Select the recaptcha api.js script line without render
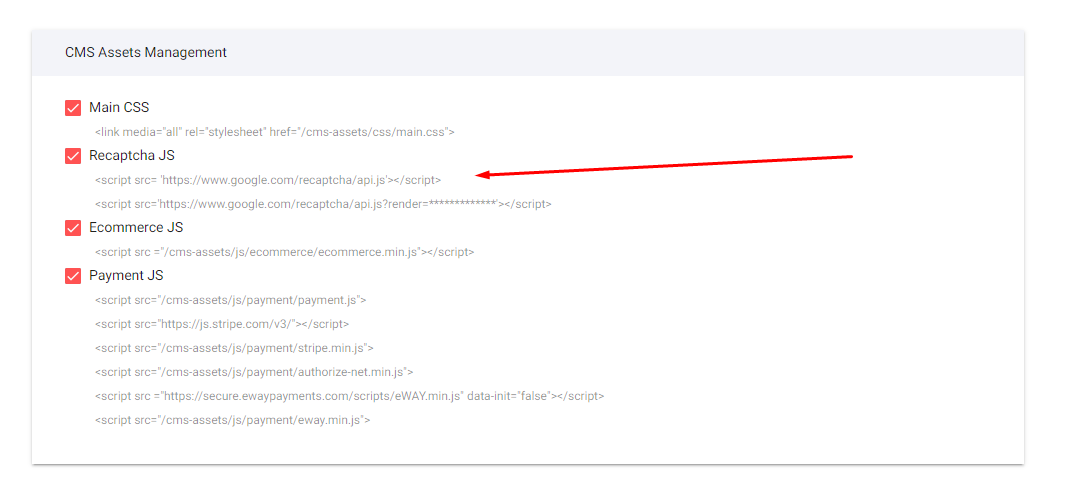 point(268,180)
